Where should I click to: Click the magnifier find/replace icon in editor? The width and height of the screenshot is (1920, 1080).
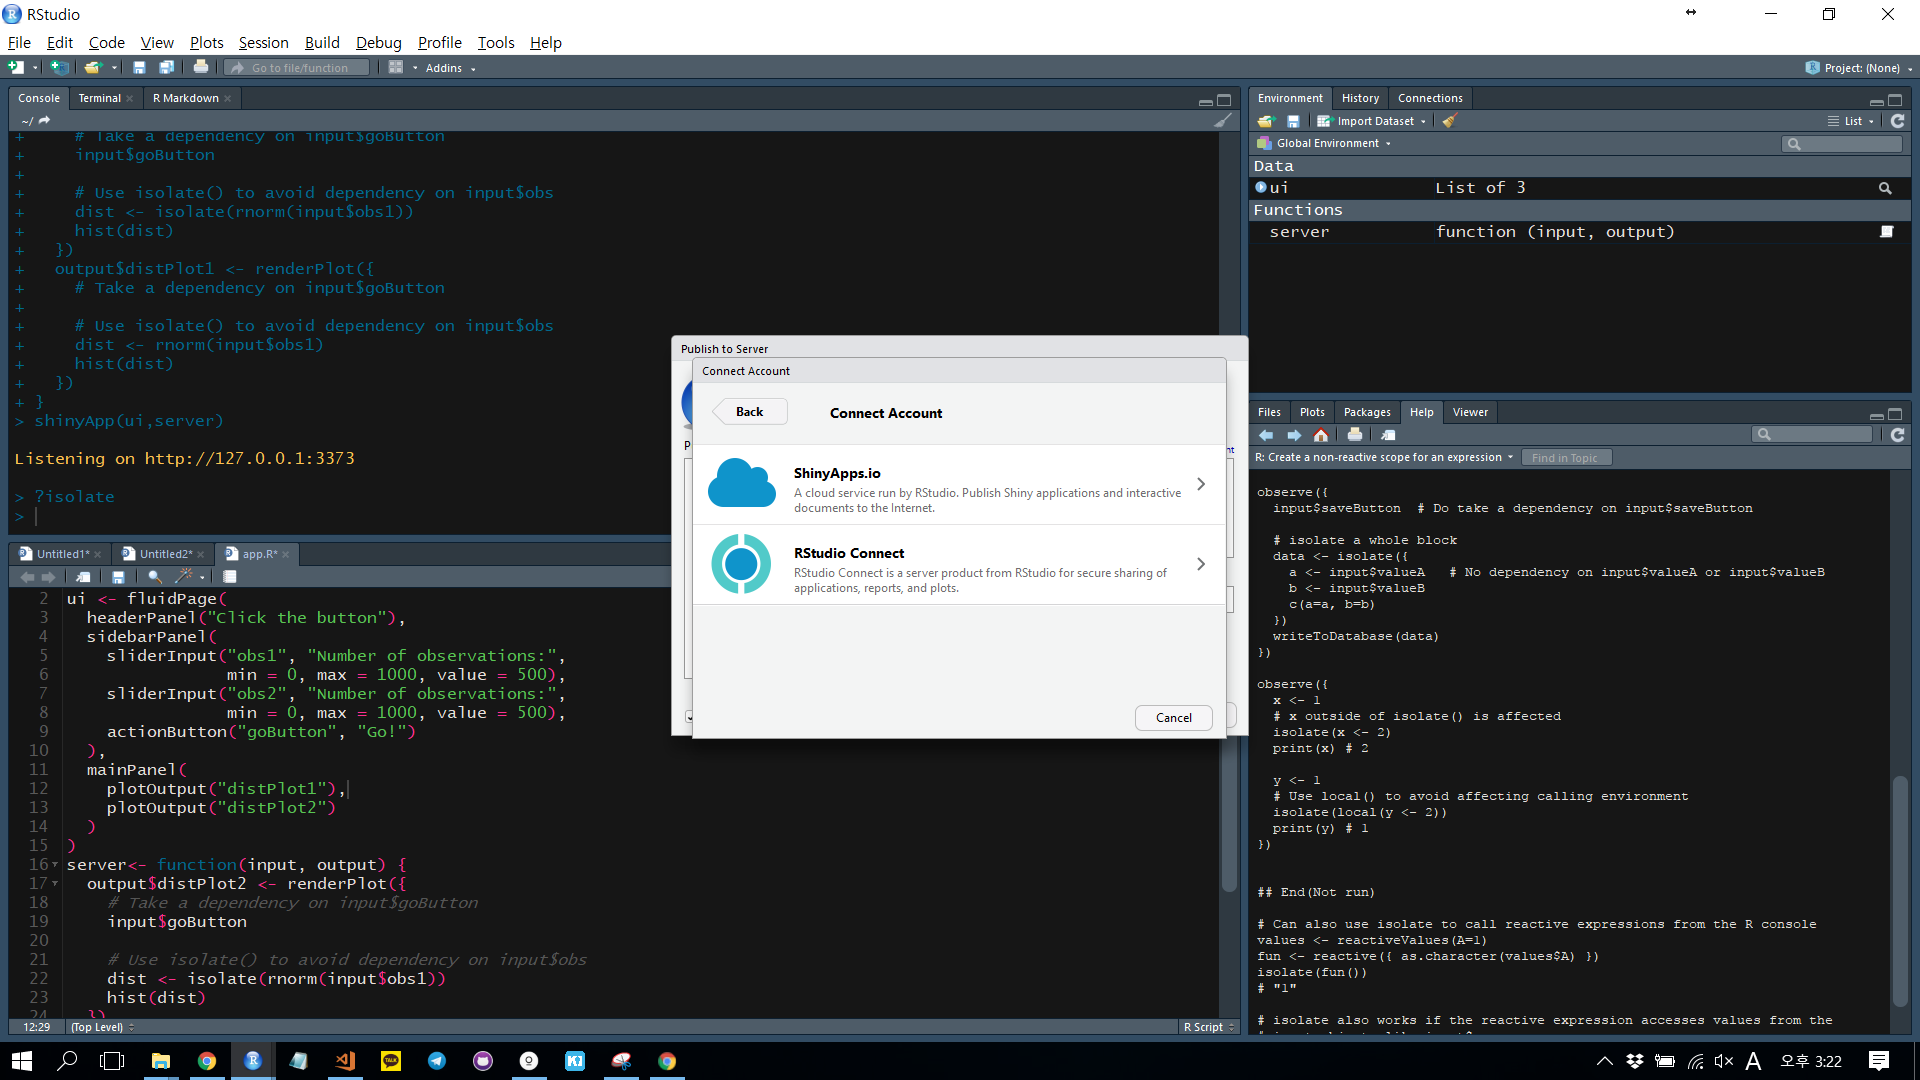pos(154,577)
